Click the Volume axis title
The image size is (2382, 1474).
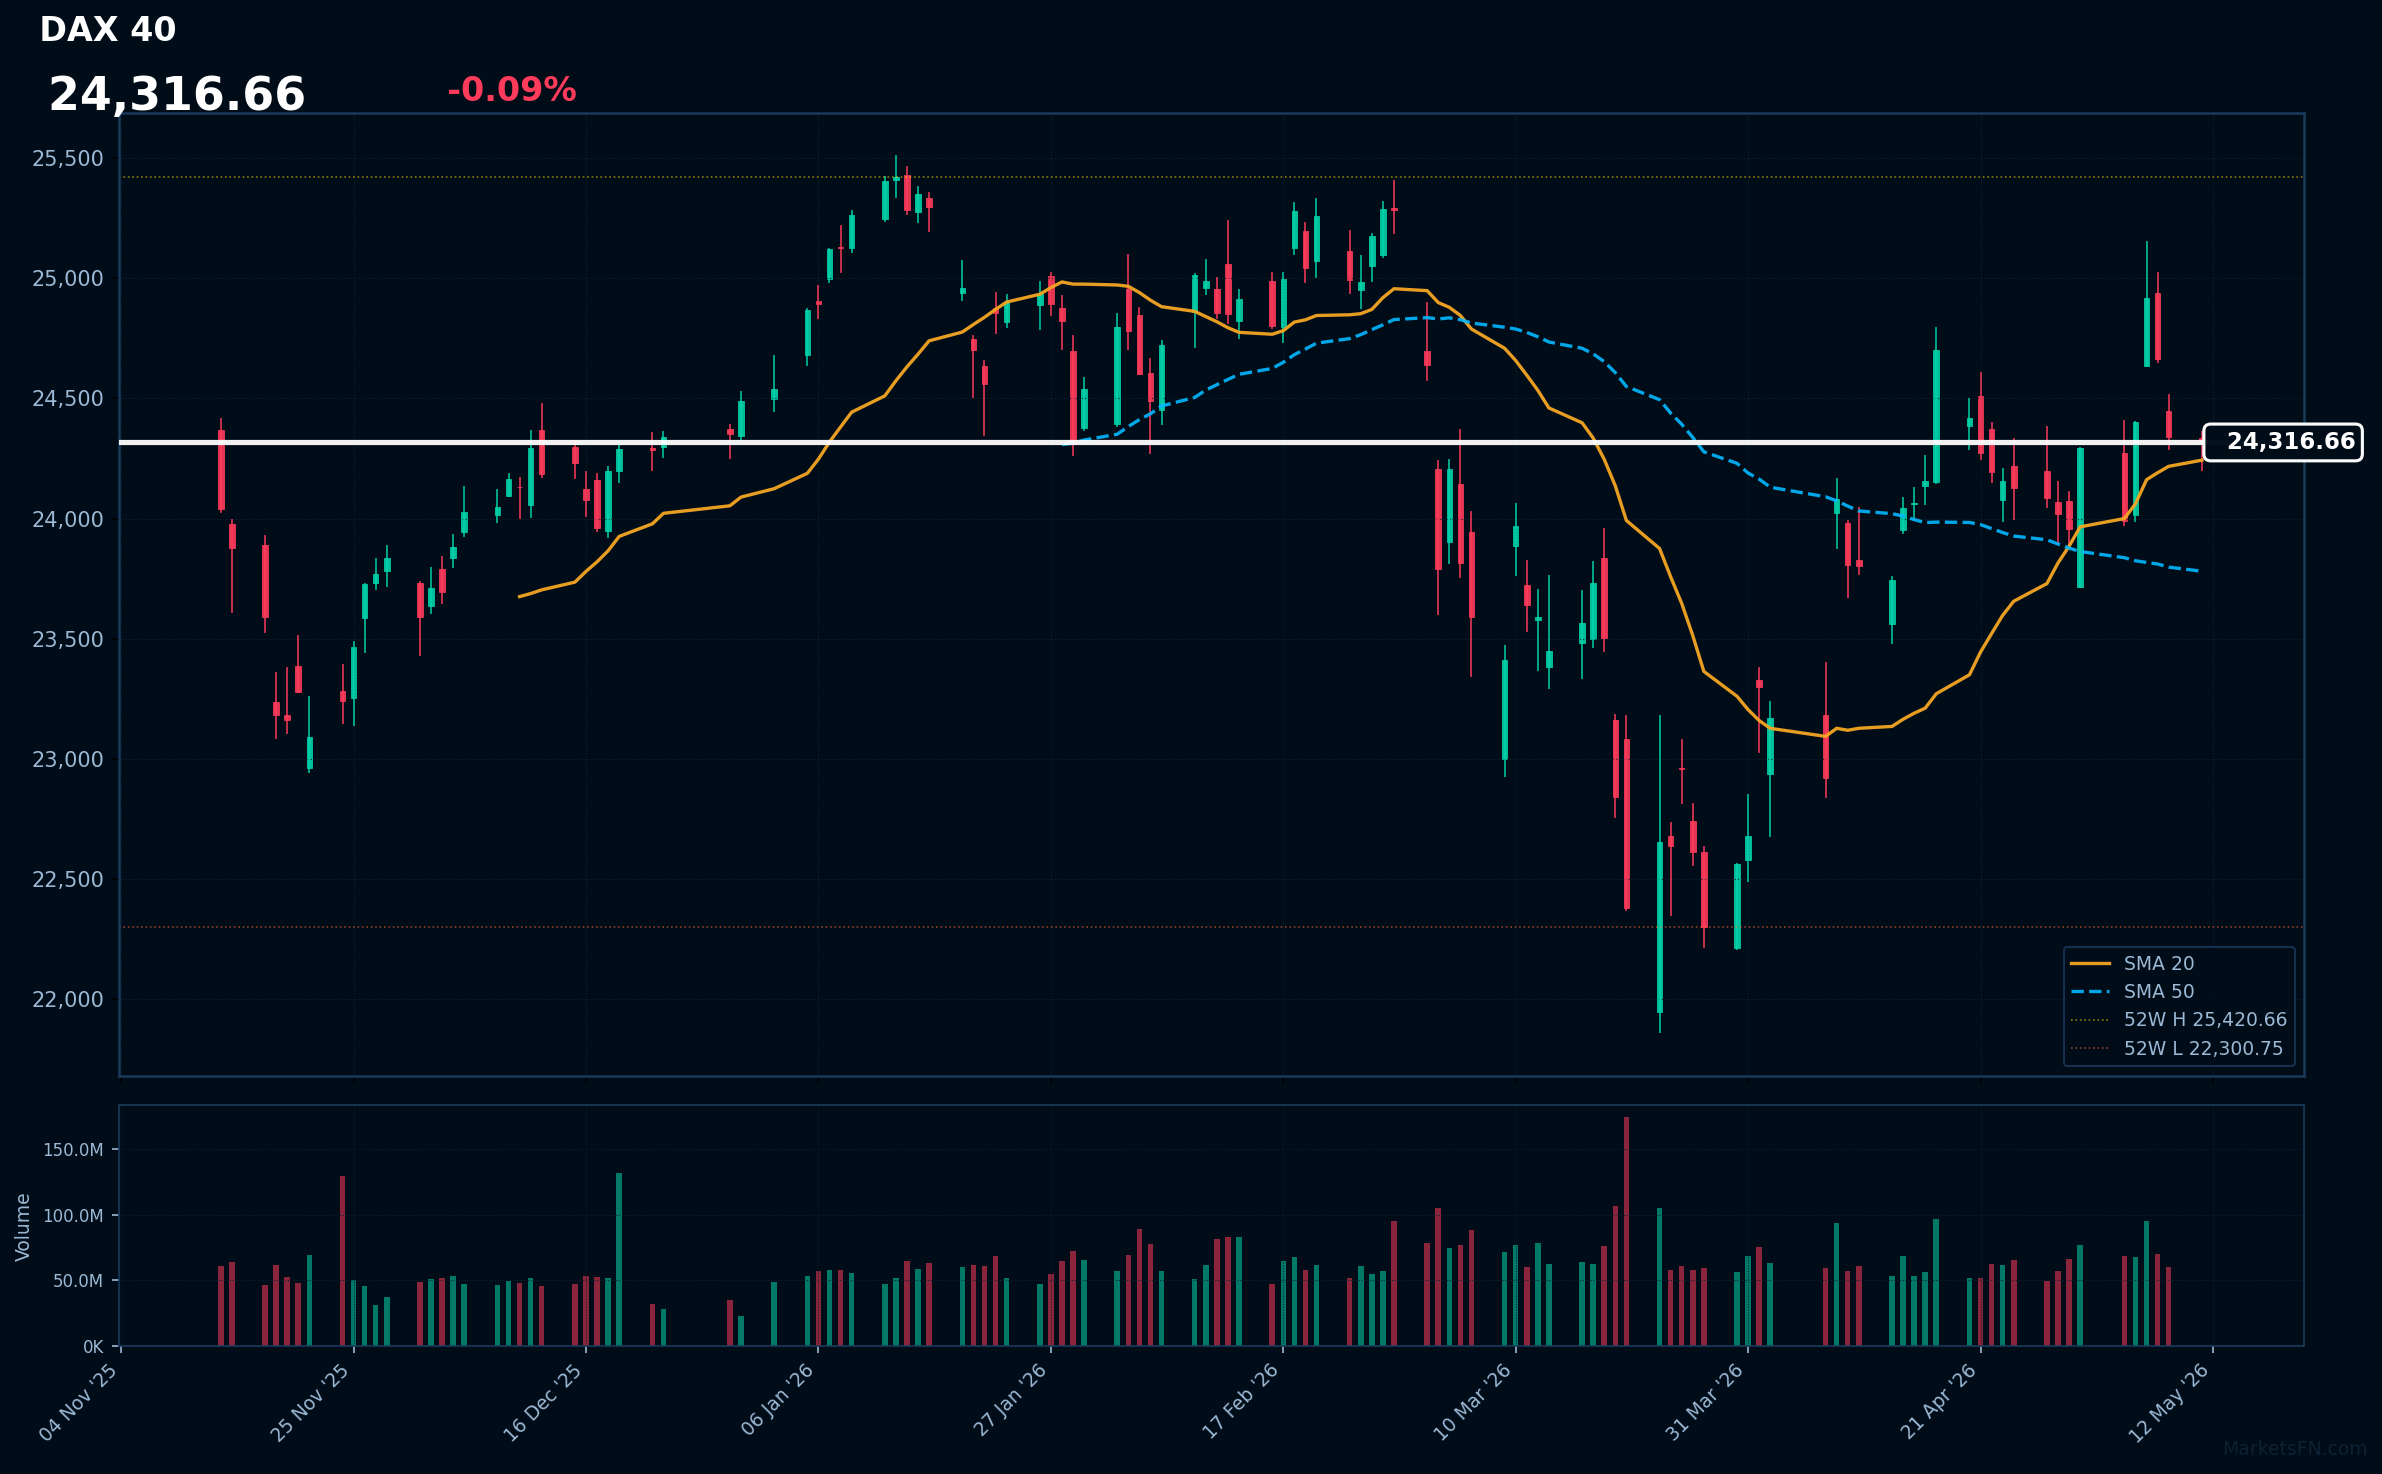click(22, 1227)
